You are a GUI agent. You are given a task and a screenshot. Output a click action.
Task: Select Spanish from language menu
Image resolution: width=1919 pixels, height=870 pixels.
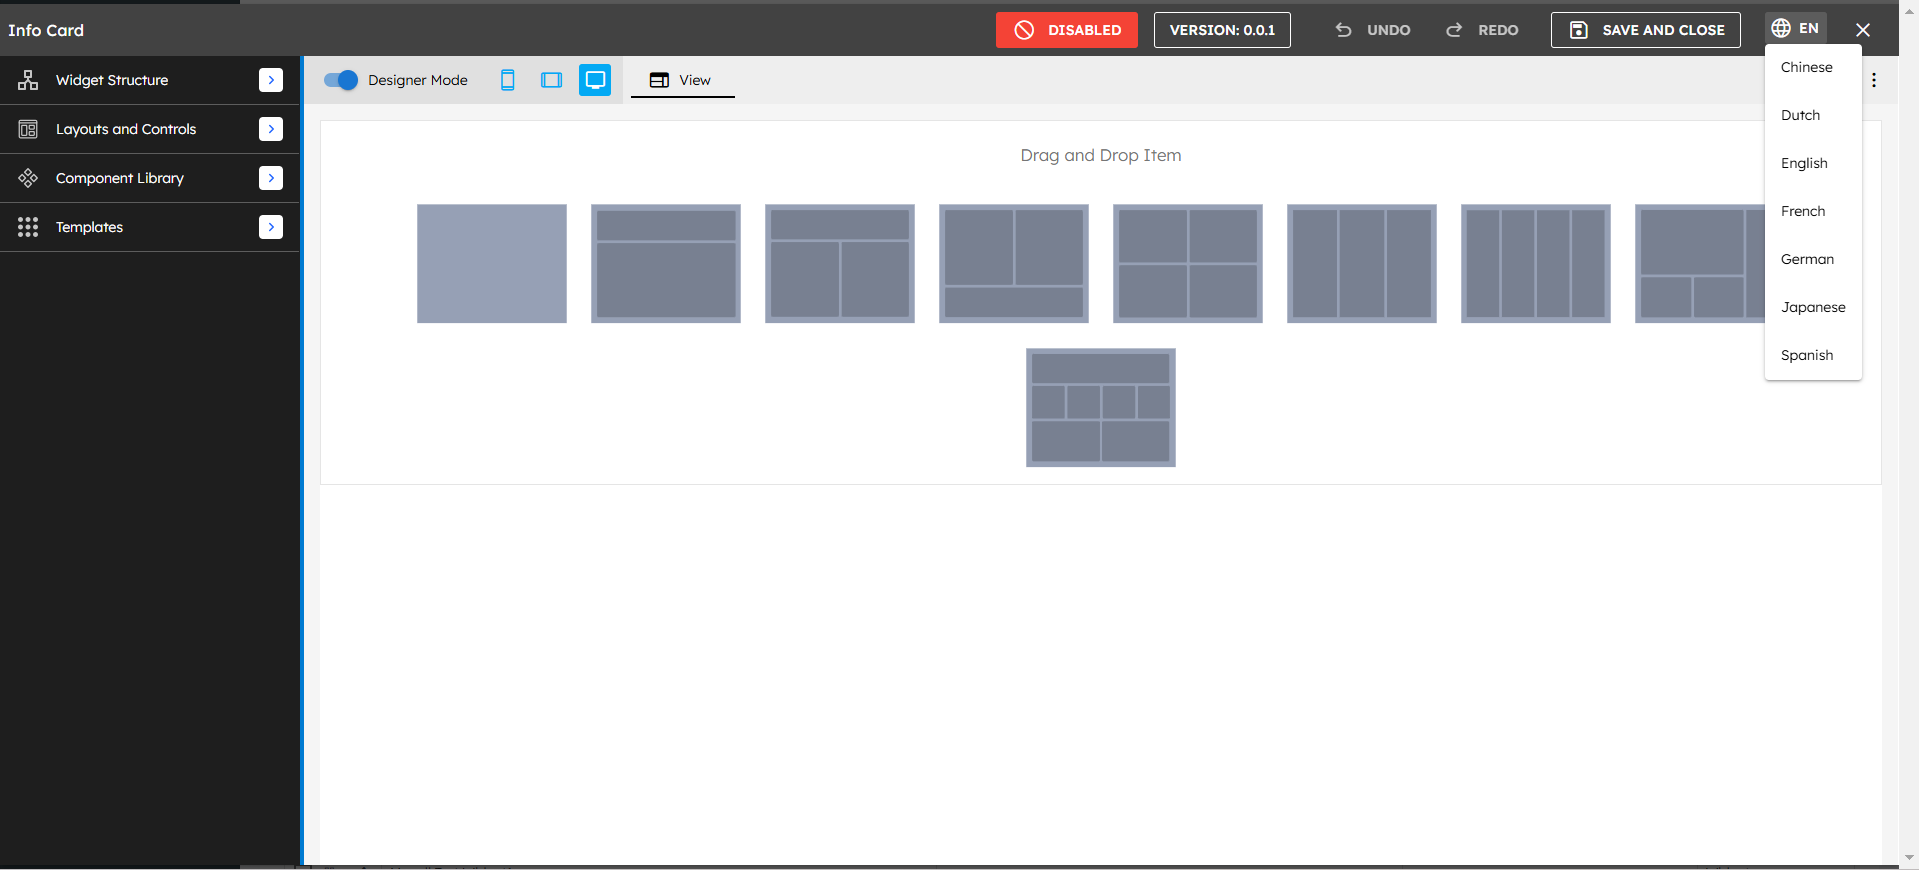[x=1813, y=355]
